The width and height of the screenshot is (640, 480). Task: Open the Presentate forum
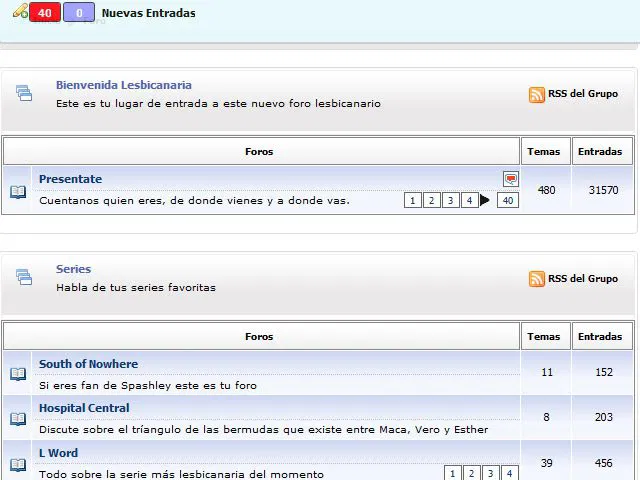[70, 179]
